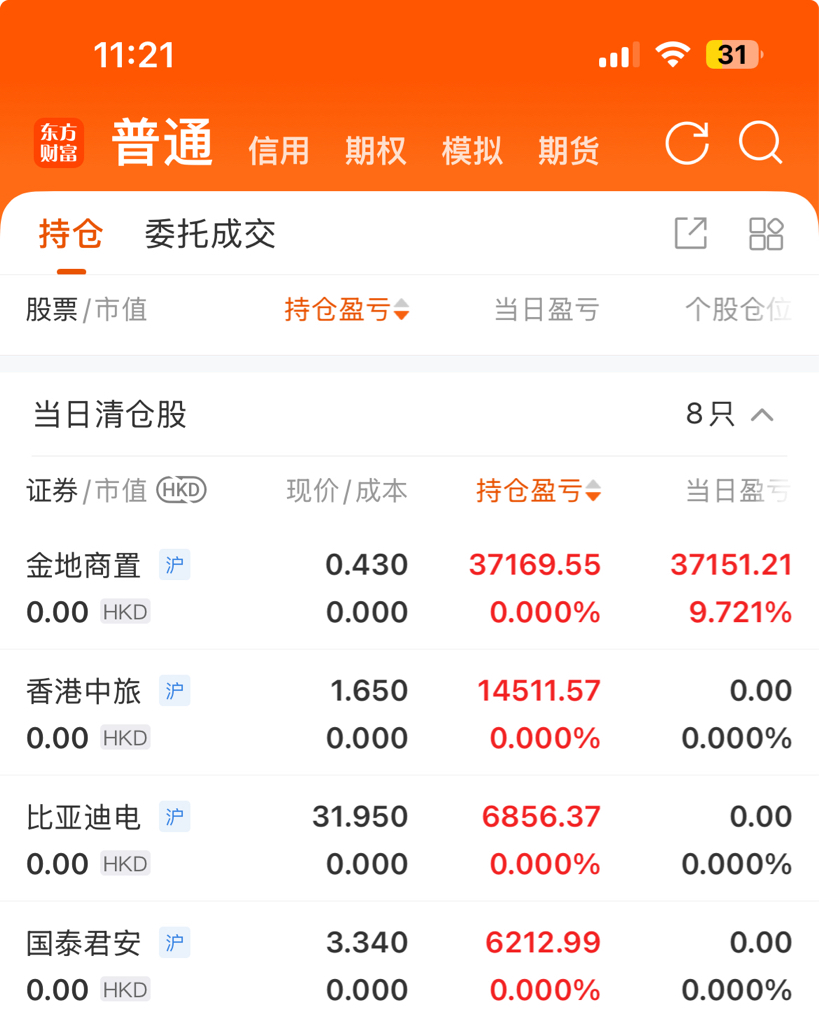Screen dimensions: 819x1024
Task: Switch to 期权 tab
Action: point(376,151)
